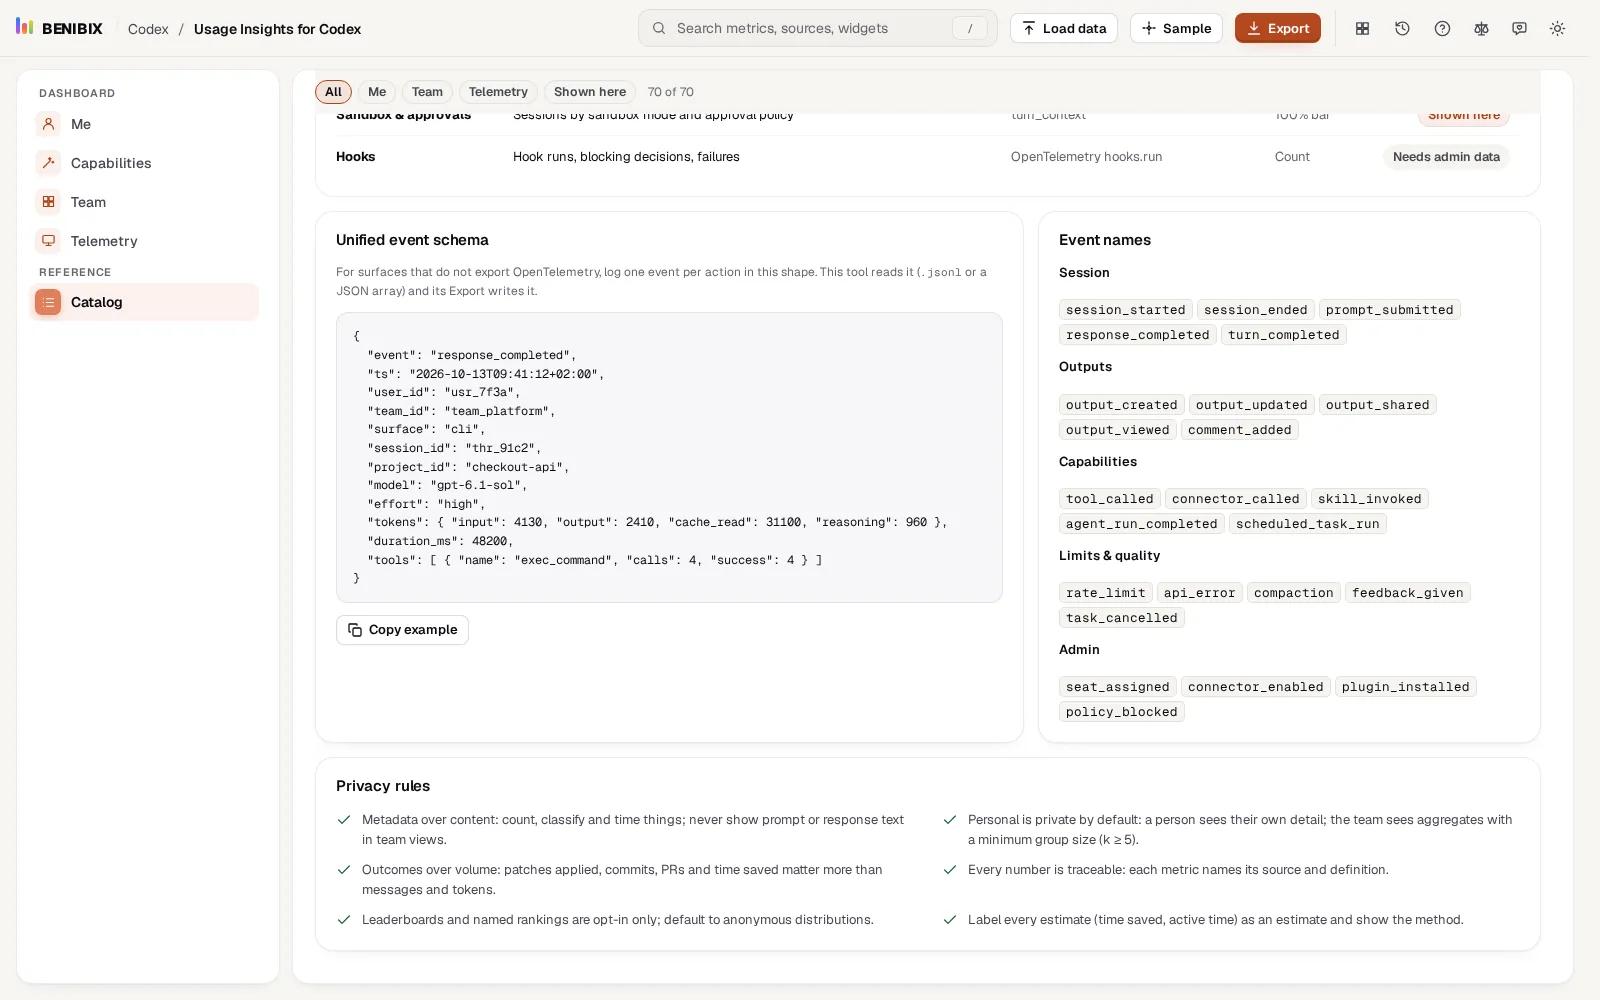Screen dimensions: 1600x1000
Task: Click the search magnifier icon
Action: point(659,29)
